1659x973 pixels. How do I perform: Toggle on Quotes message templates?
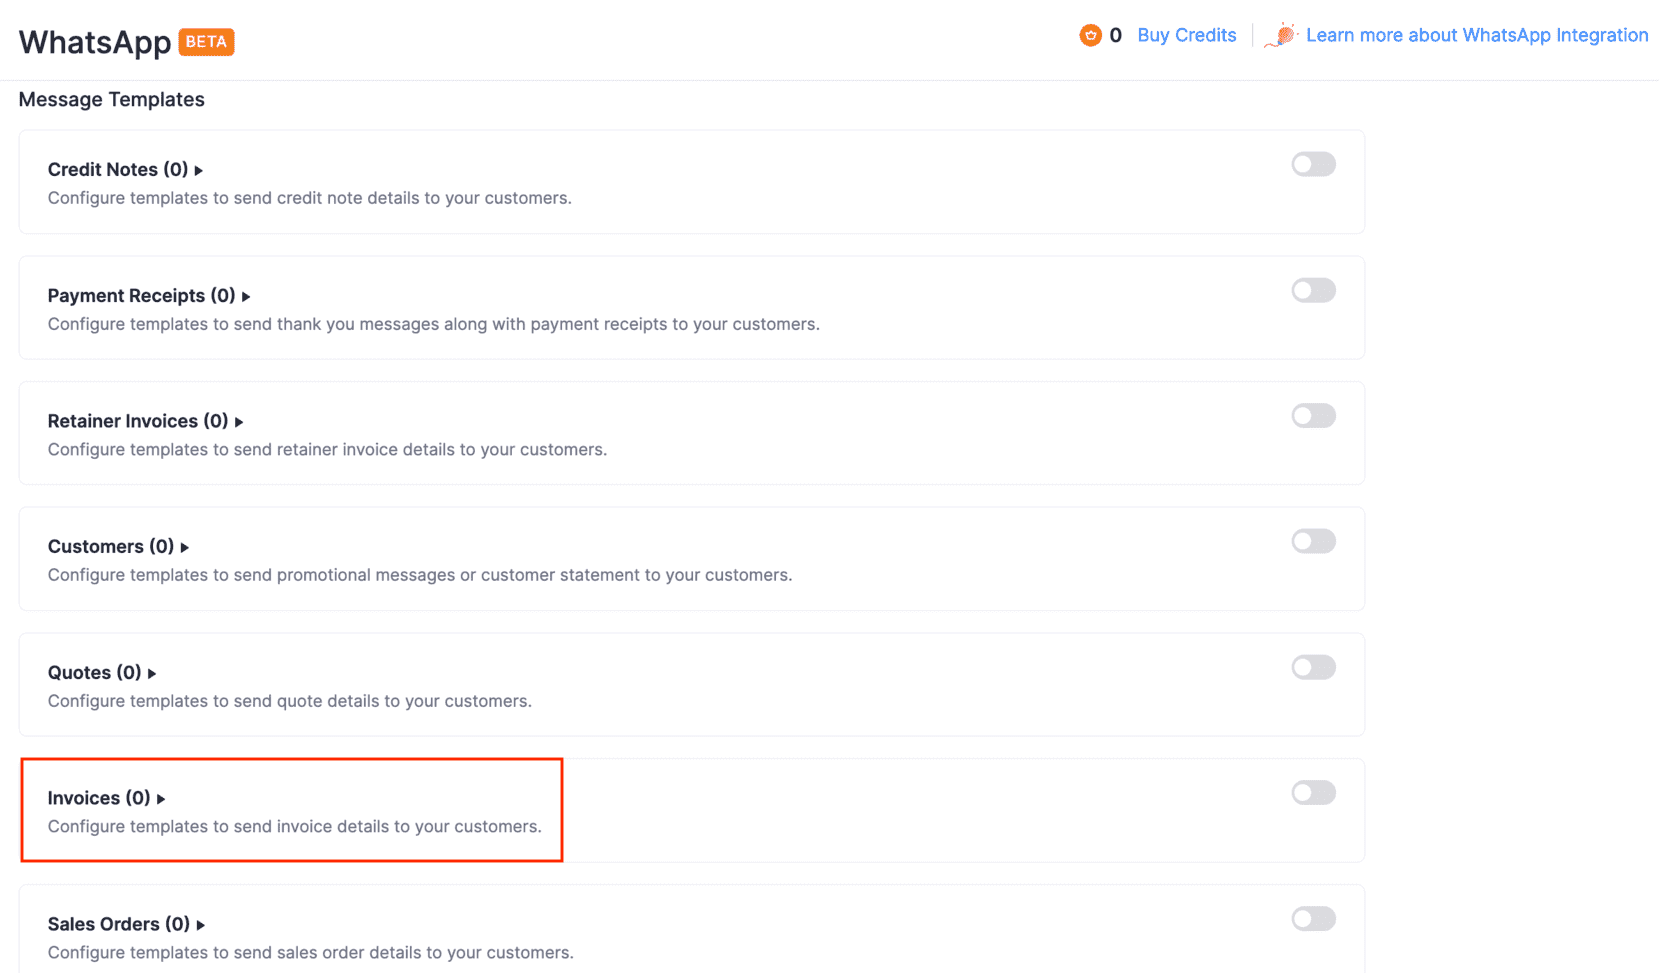click(1313, 668)
